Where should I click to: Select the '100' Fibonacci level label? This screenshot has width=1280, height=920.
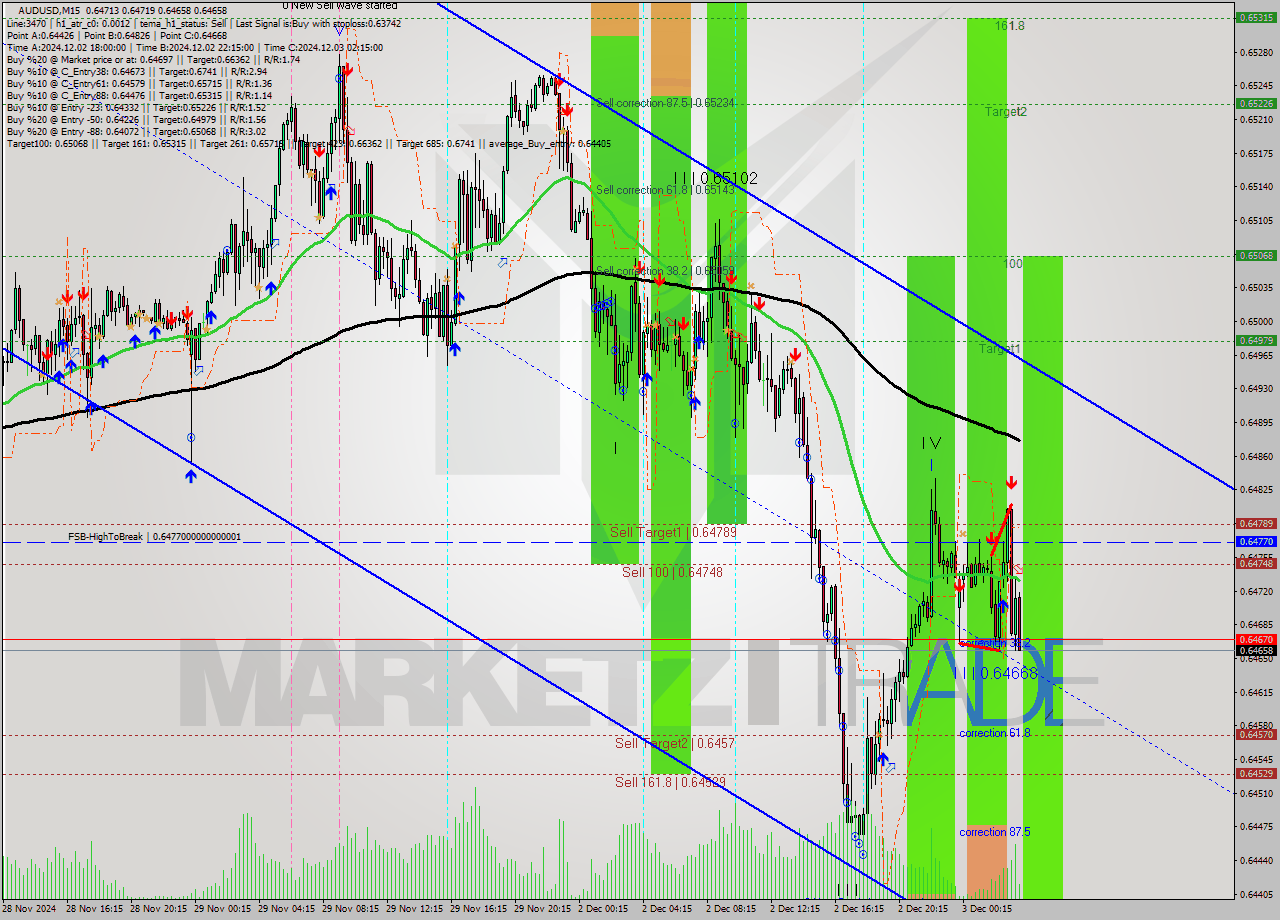coord(1014,263)
